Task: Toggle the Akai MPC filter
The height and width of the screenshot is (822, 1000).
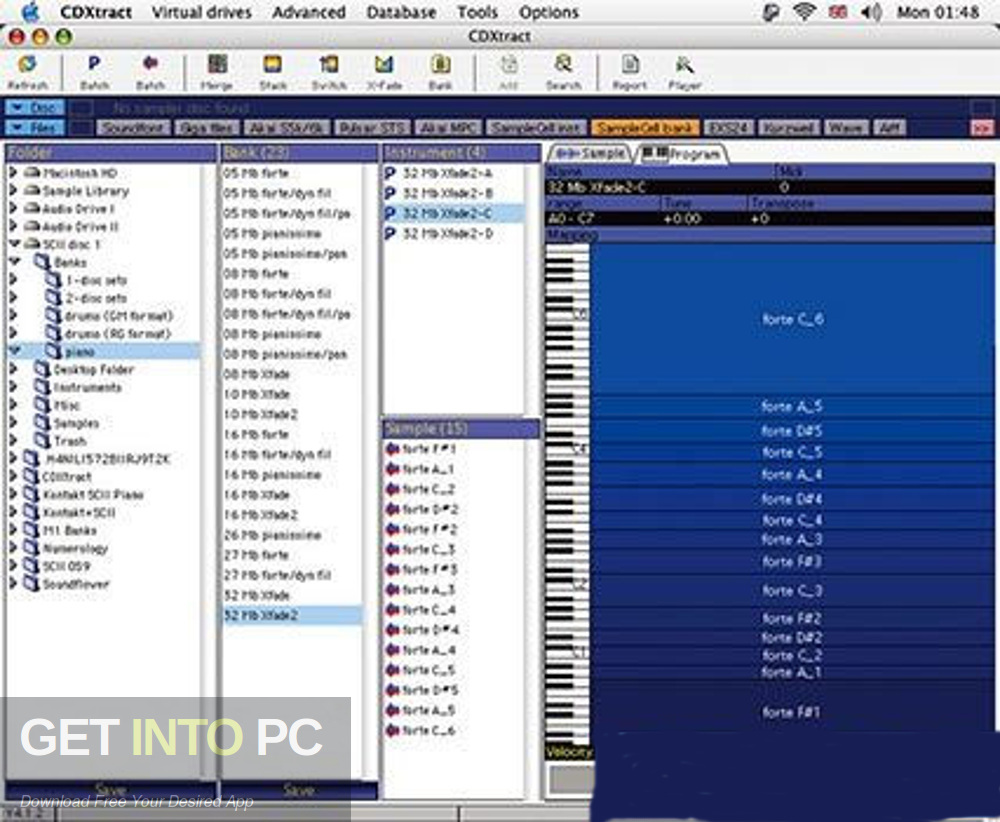Action: 448,128
